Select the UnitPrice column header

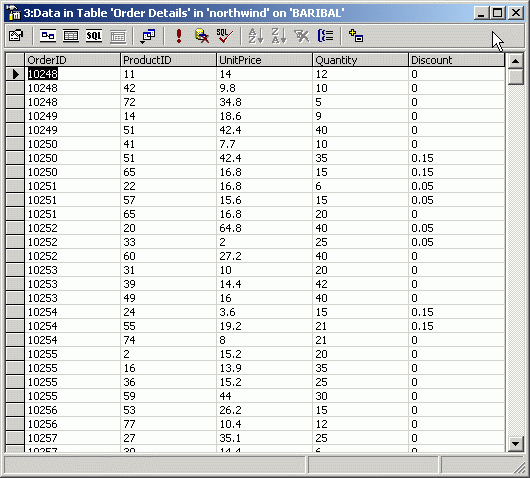point(264,60)
